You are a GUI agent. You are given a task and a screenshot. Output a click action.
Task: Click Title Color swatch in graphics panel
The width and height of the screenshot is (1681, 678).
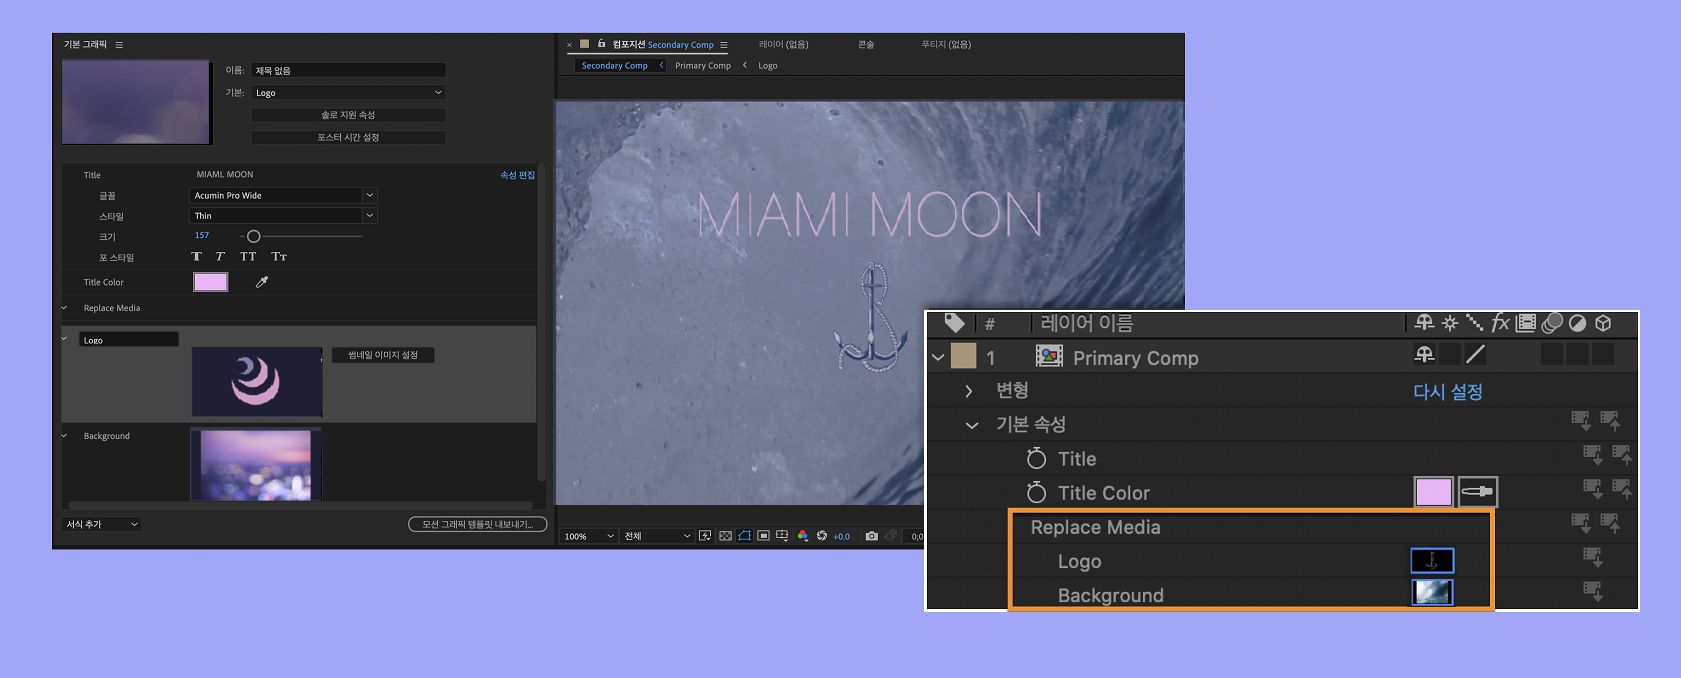click(210, 282)
